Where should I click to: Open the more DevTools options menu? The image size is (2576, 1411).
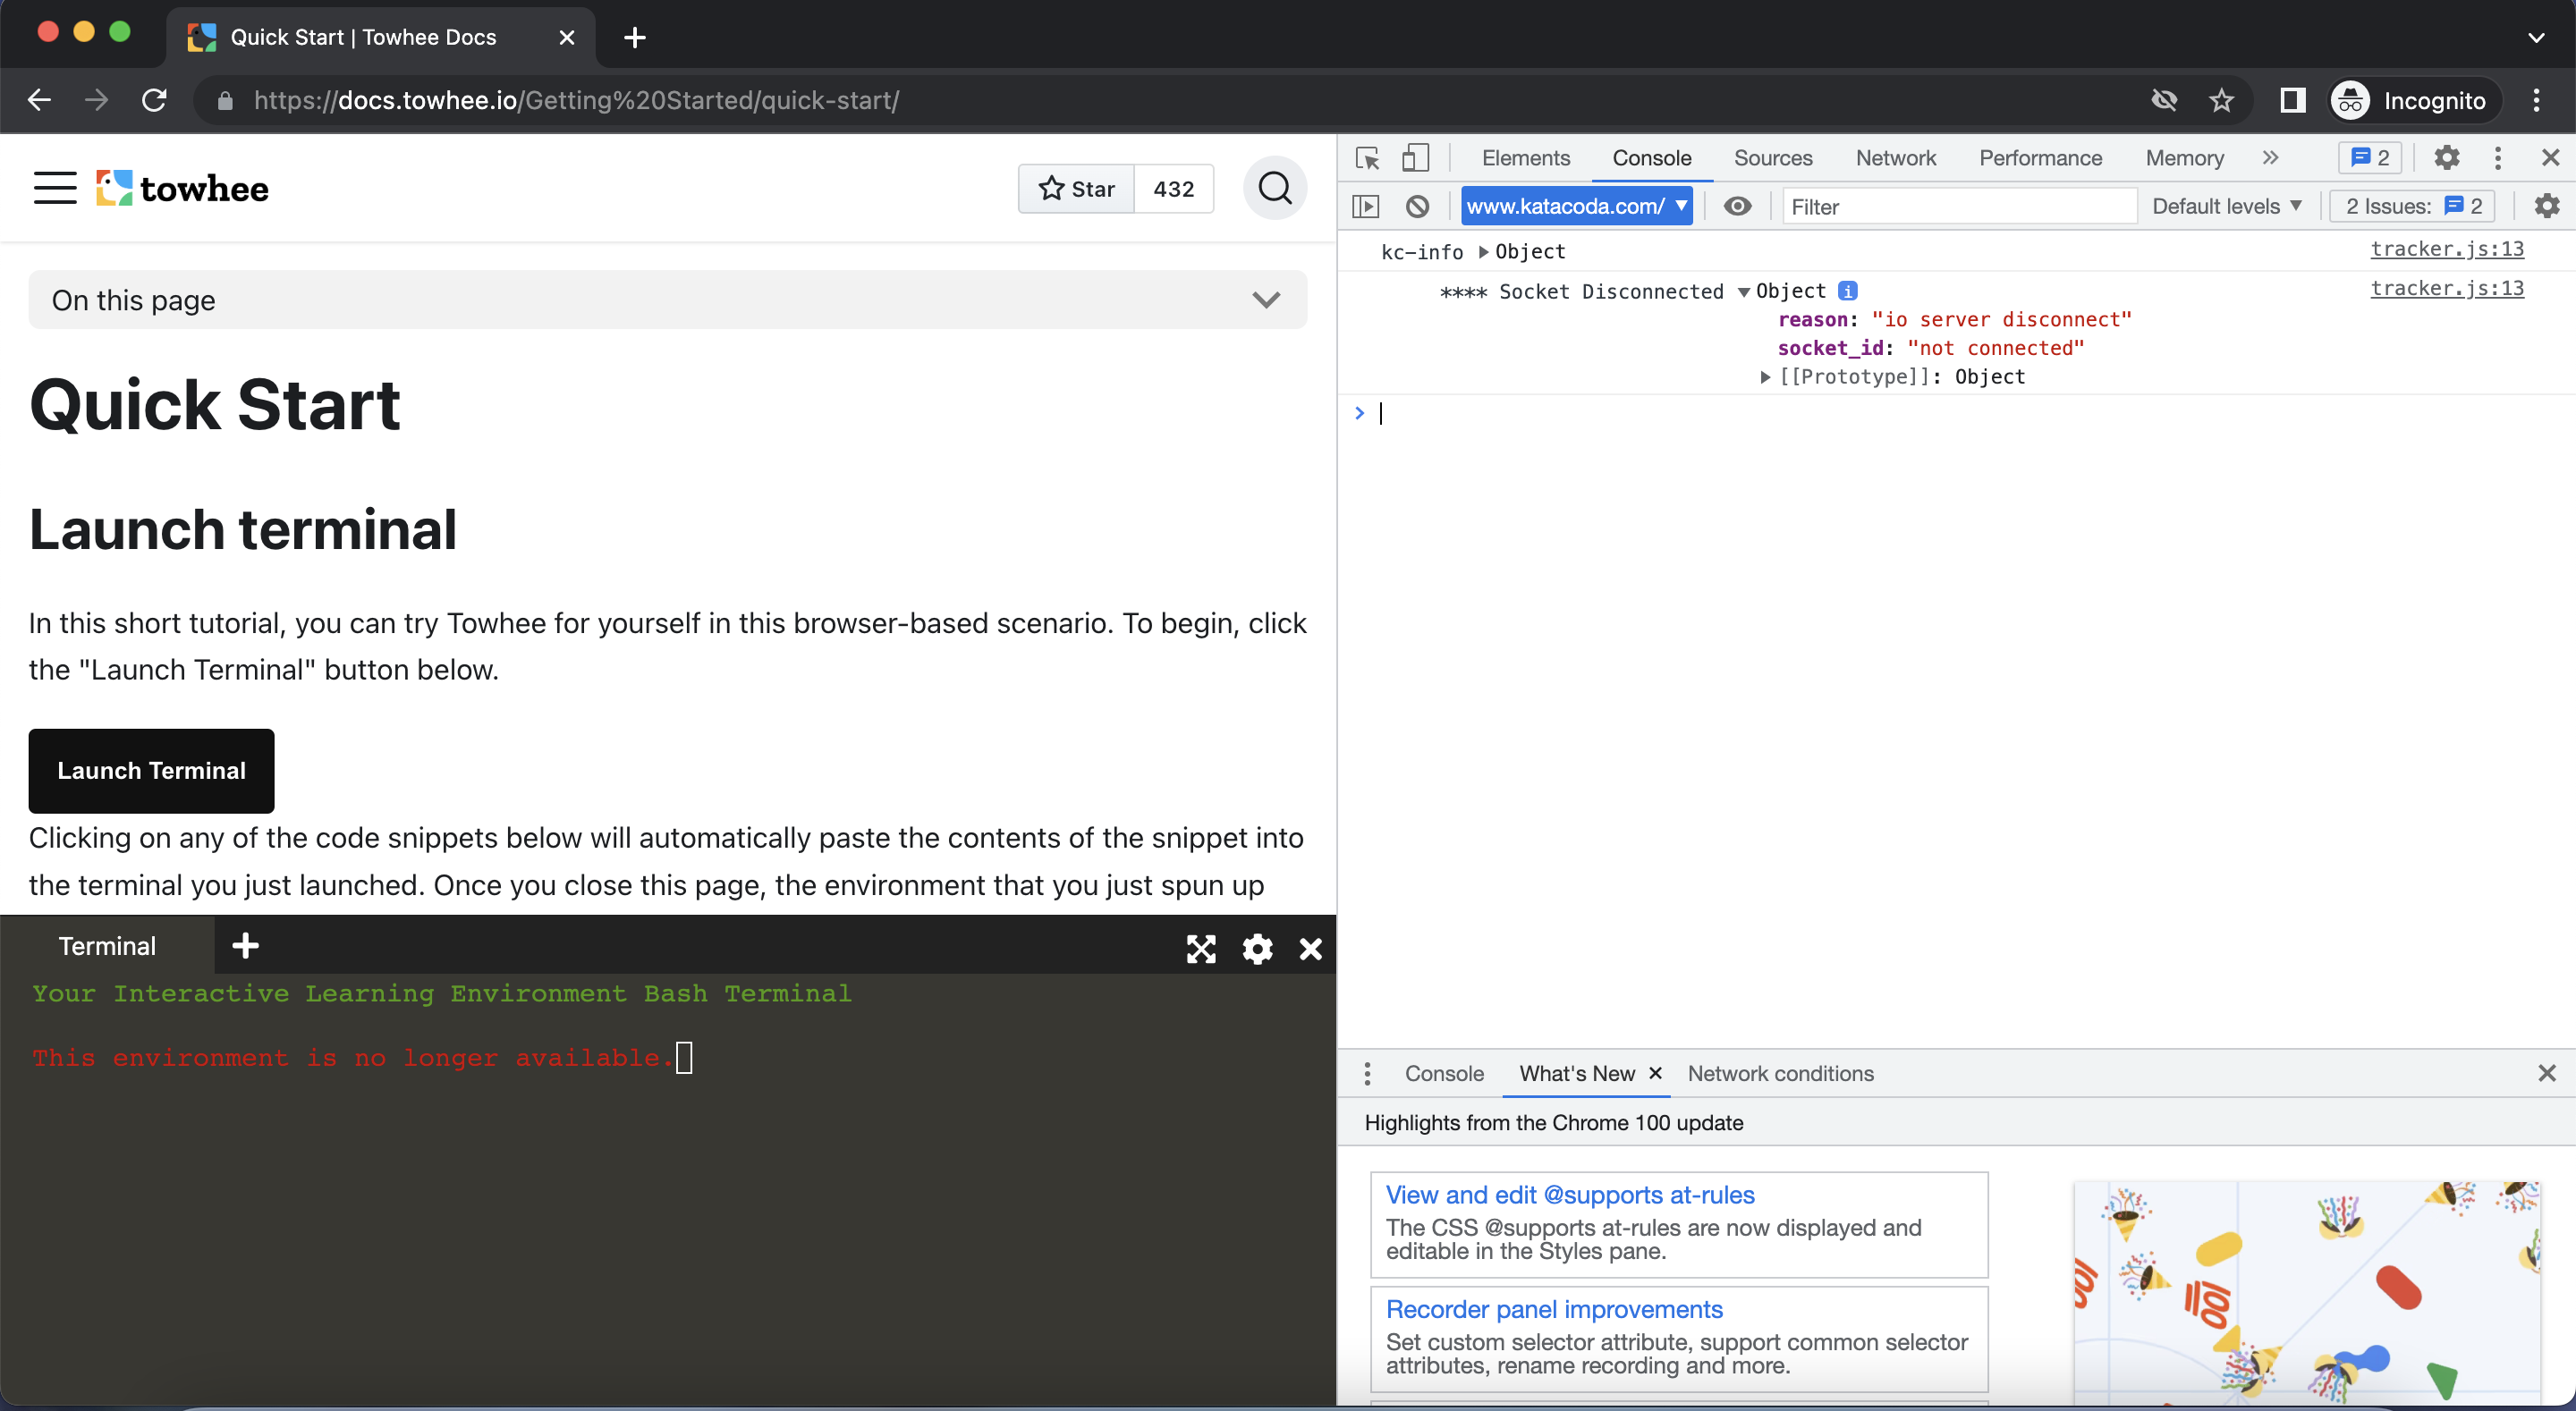pos(2498,158)
